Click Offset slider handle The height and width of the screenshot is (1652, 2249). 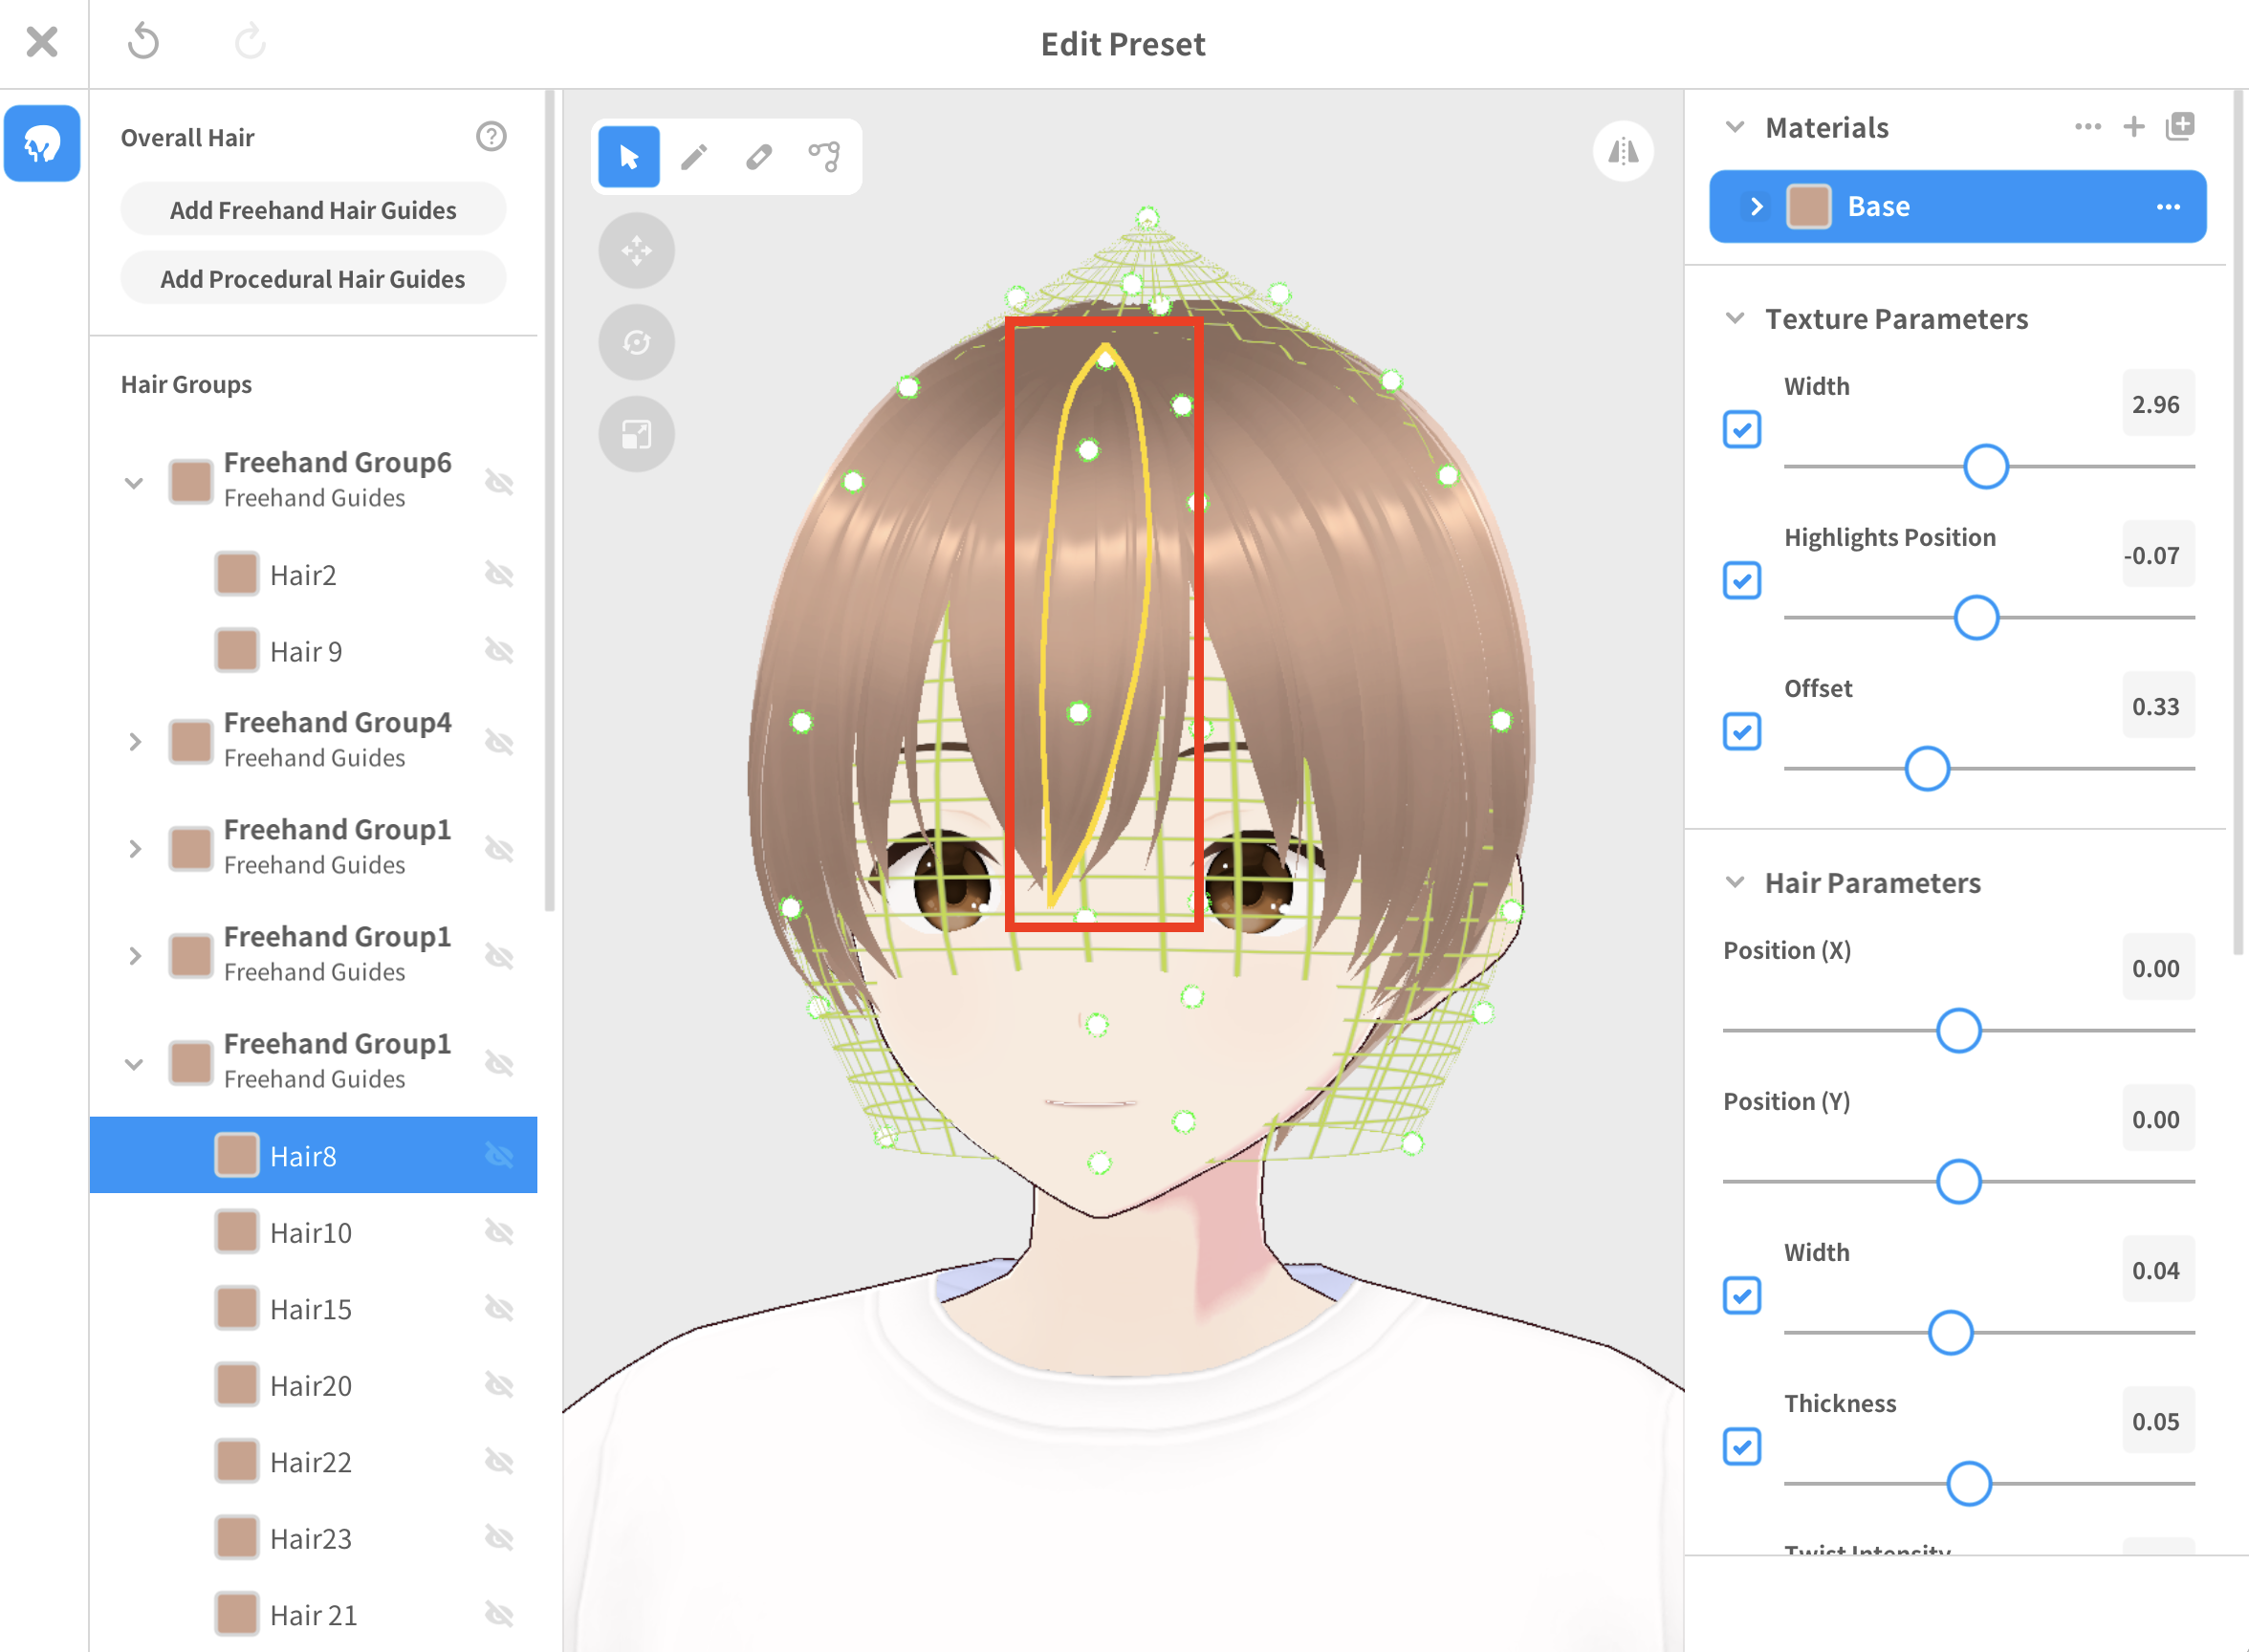1927,769
